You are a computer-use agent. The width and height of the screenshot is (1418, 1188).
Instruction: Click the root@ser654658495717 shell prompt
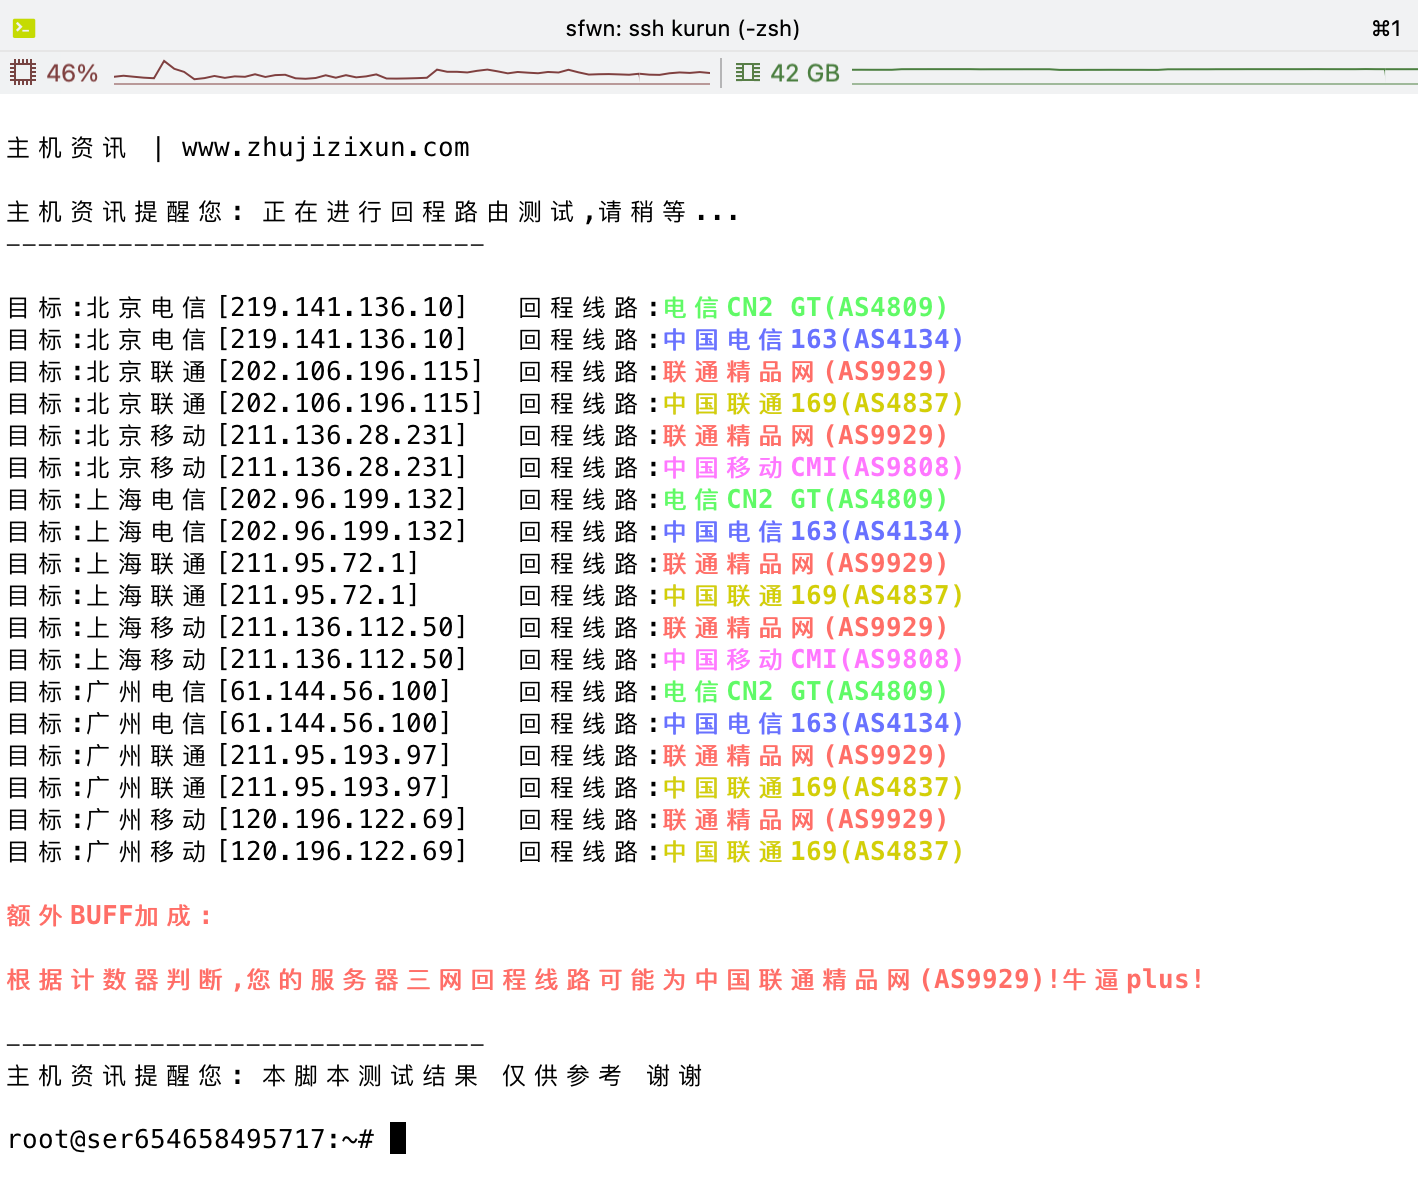click(190, 1139)
